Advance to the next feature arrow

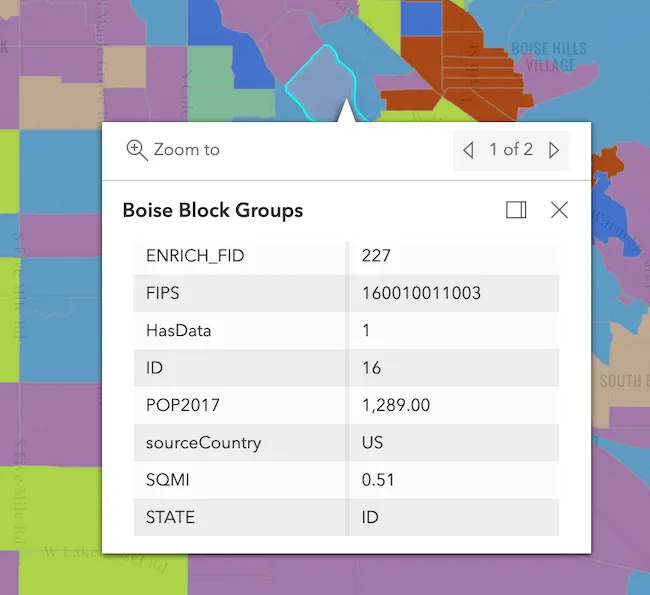tap(554, 151)
